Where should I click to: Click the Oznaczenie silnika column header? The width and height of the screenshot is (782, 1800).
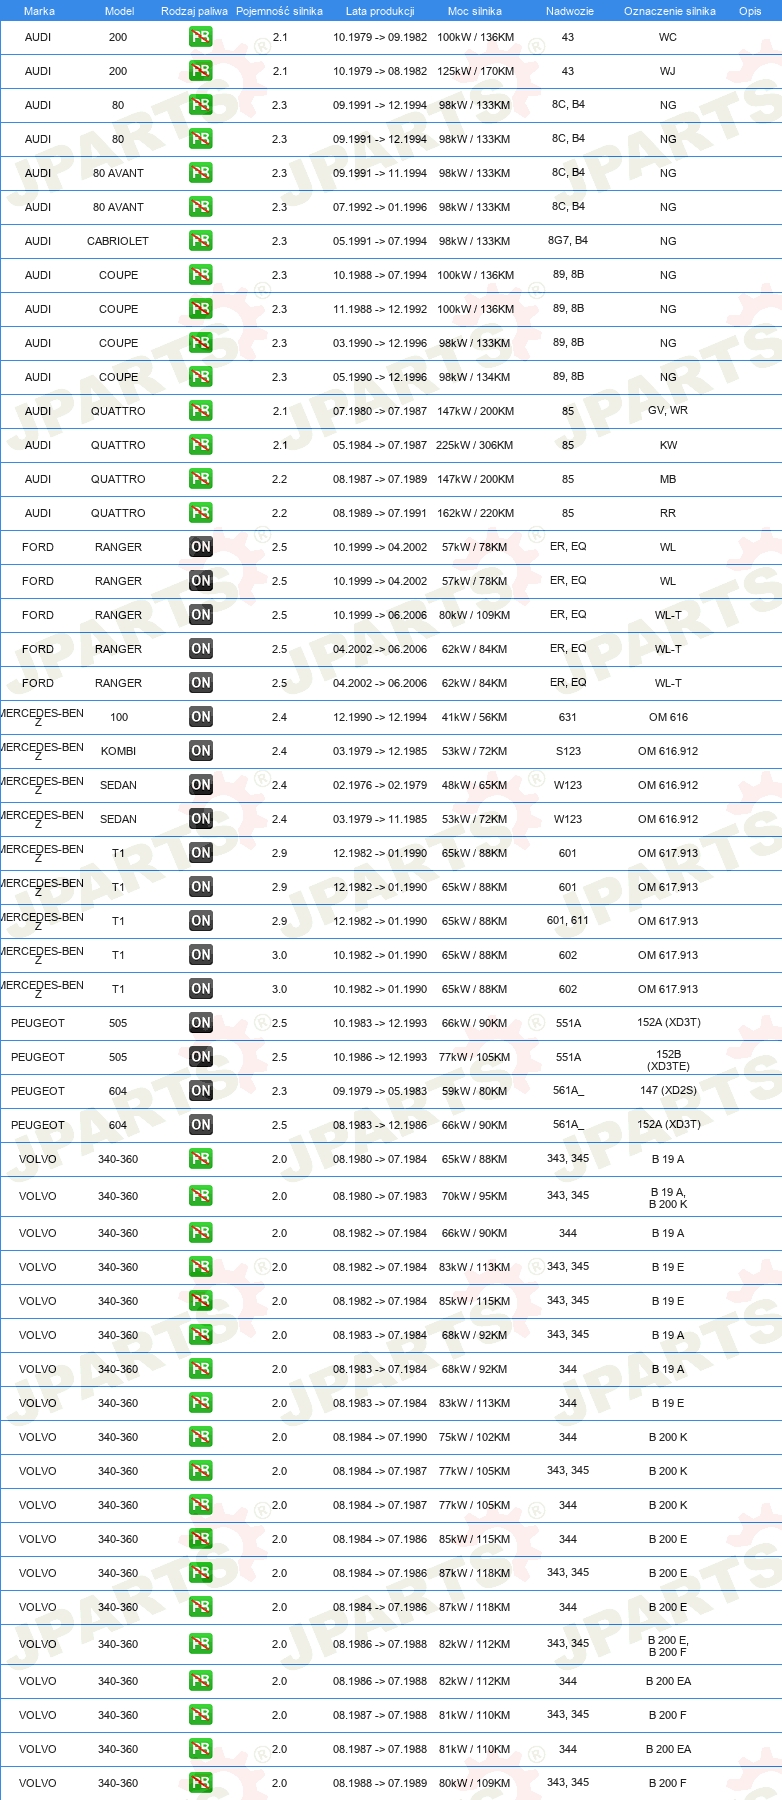coord(670,11)
